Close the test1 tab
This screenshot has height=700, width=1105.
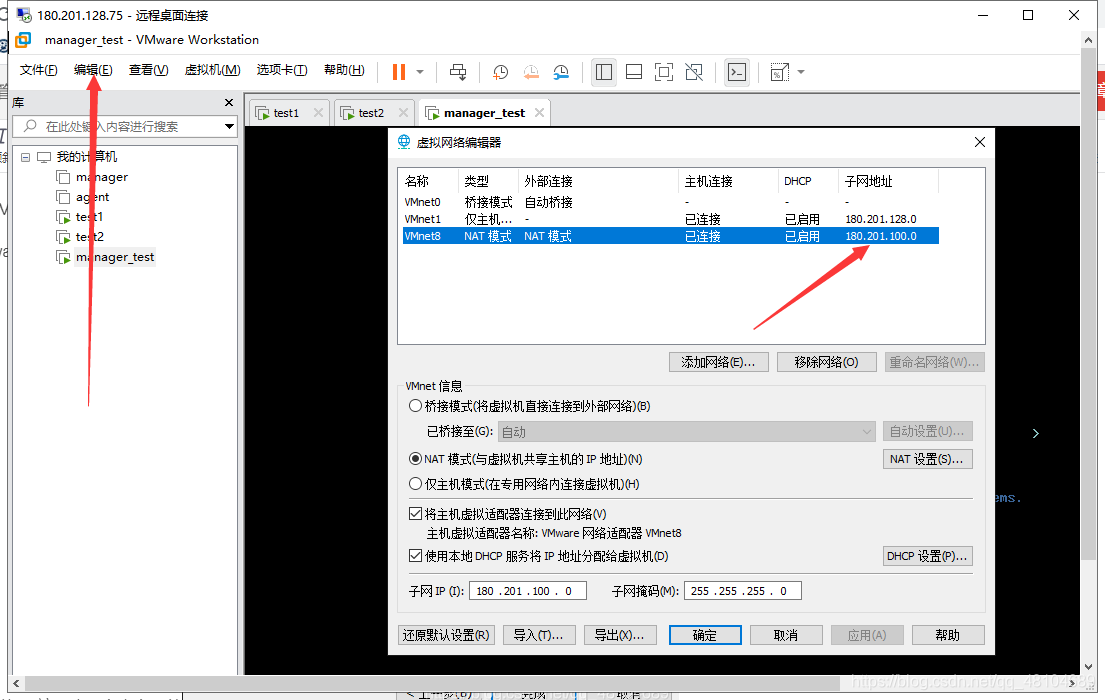(x=319, y=113)
